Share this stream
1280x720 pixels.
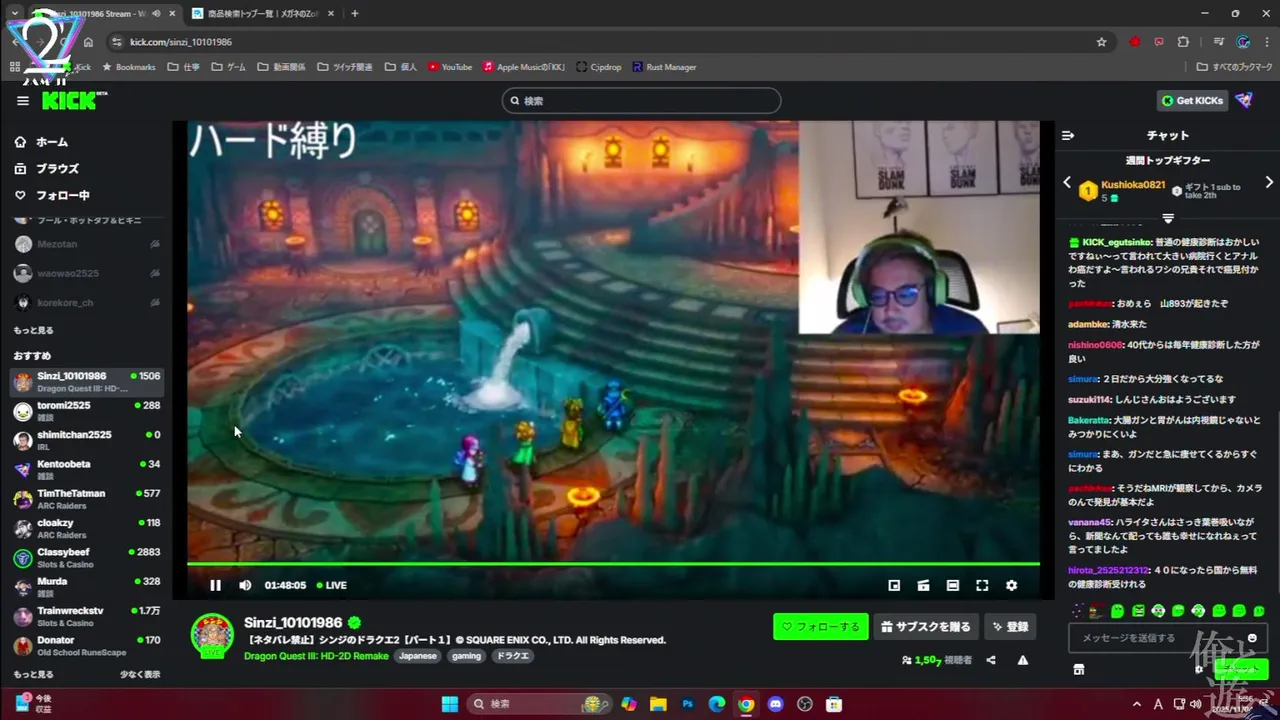click(991, 660)
